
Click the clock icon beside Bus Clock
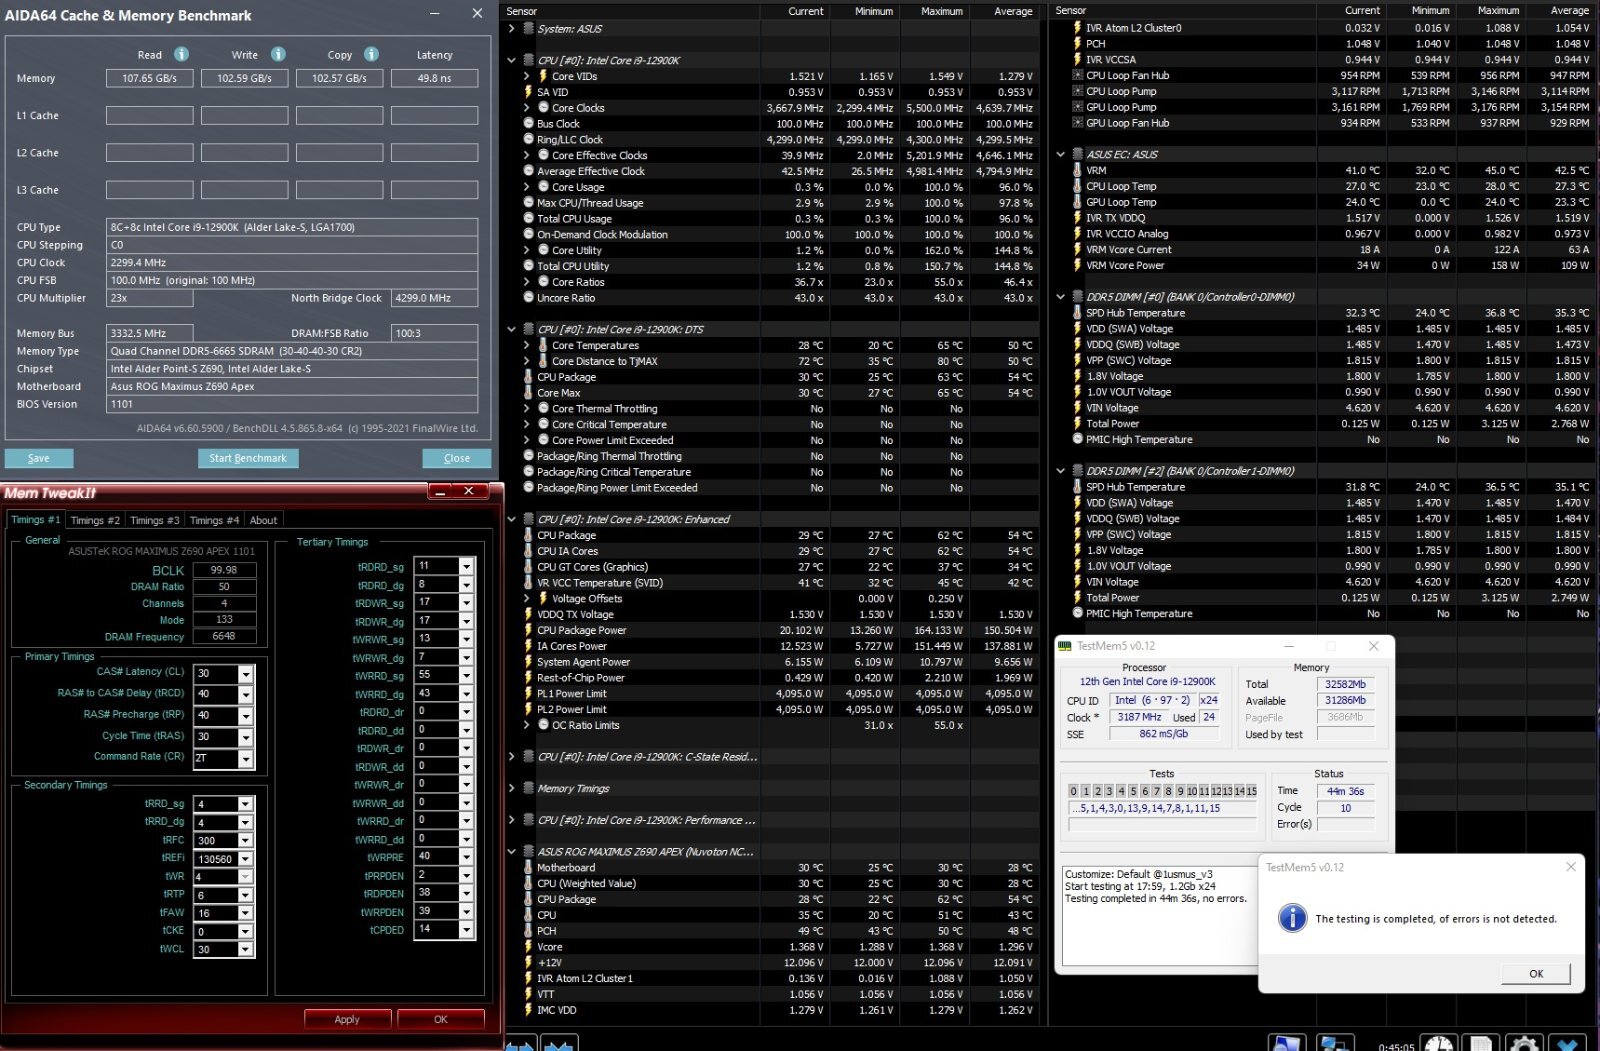point(529,124)
